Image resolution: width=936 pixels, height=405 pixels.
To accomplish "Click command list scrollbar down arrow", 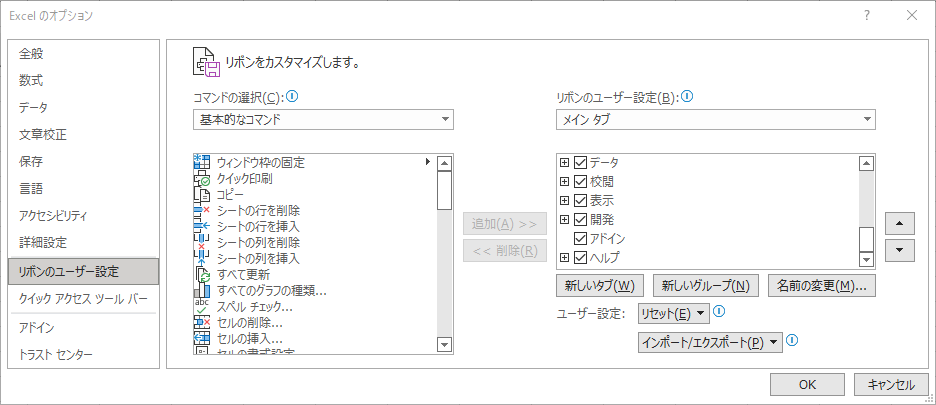I will (445, 345).
